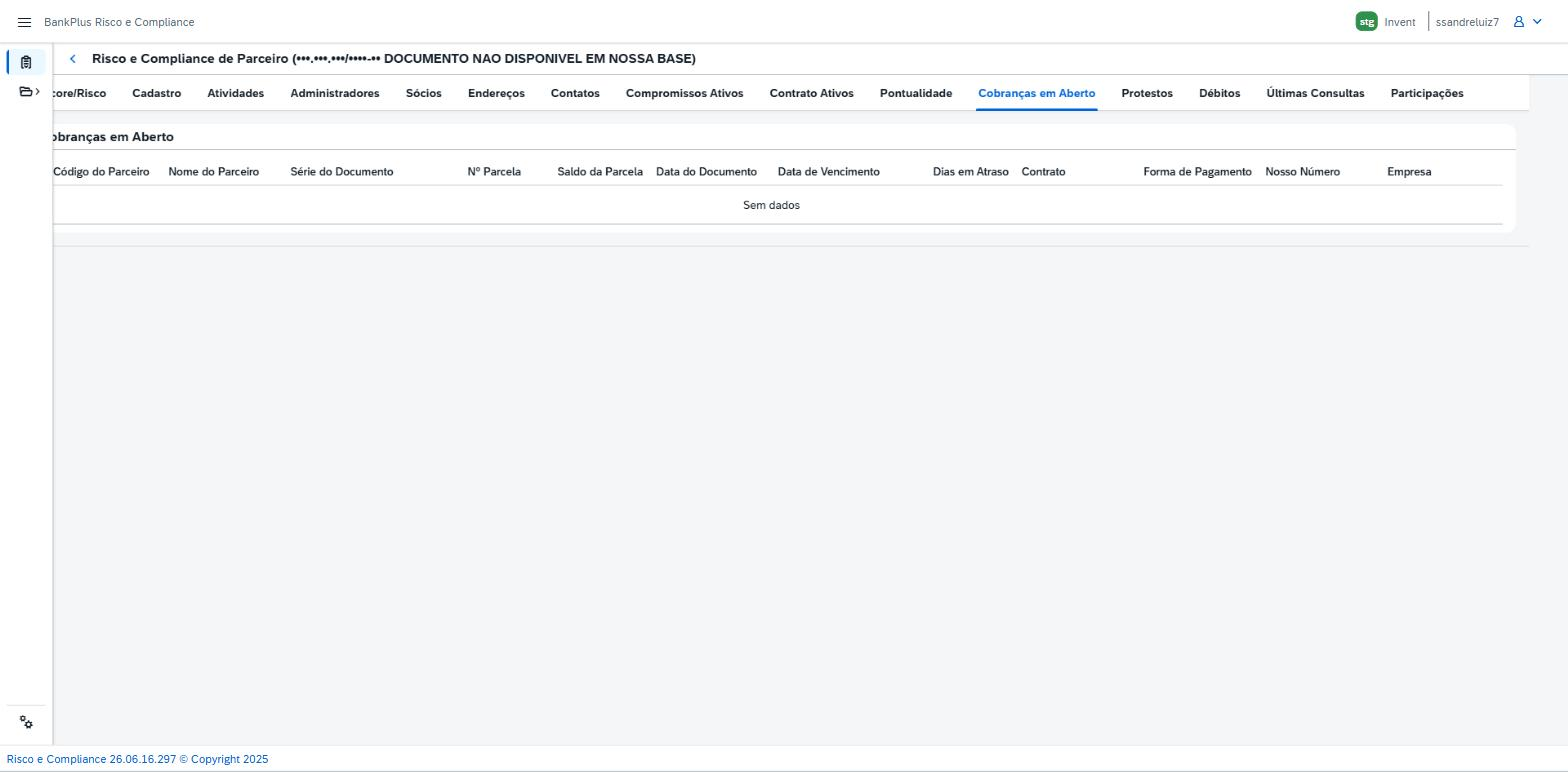
Task: Click the Nº Parcela column header
Action: (494, 172)
